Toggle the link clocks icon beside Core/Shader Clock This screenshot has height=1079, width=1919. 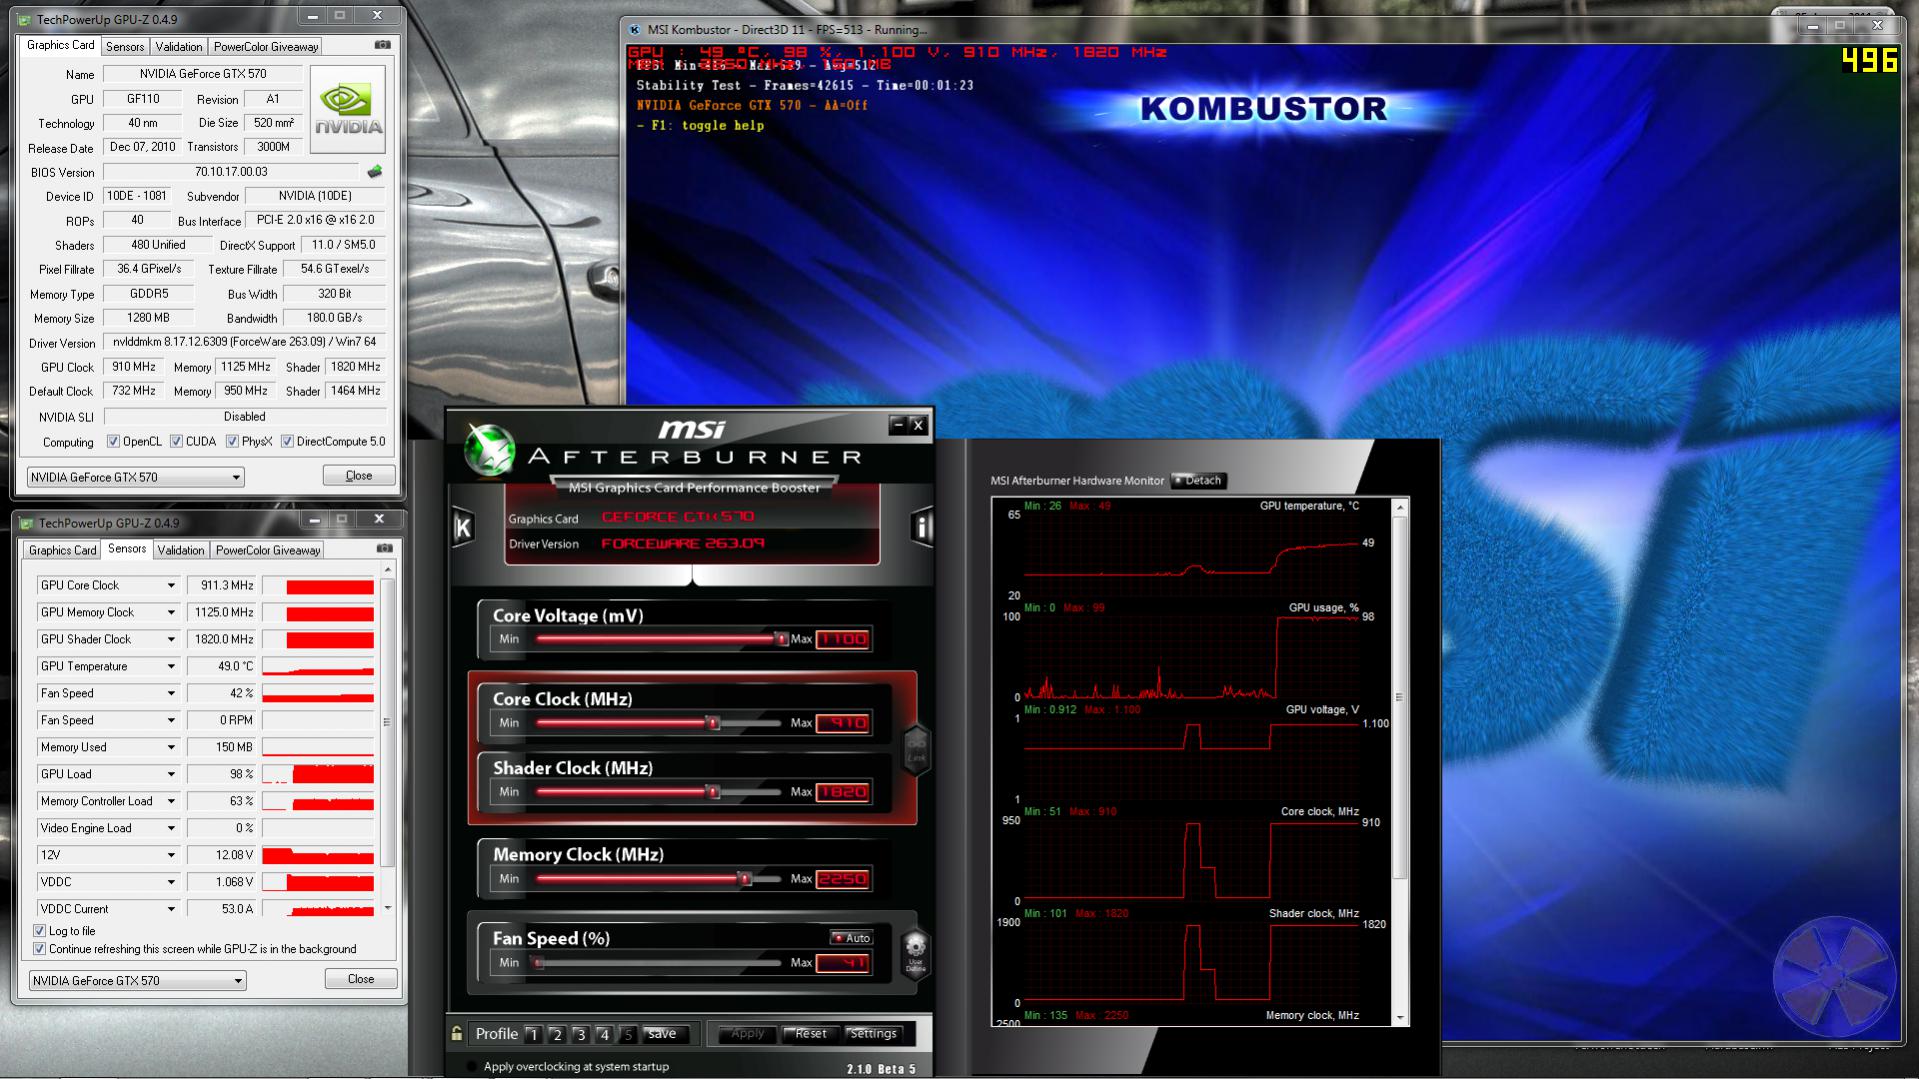click(915, 749)
